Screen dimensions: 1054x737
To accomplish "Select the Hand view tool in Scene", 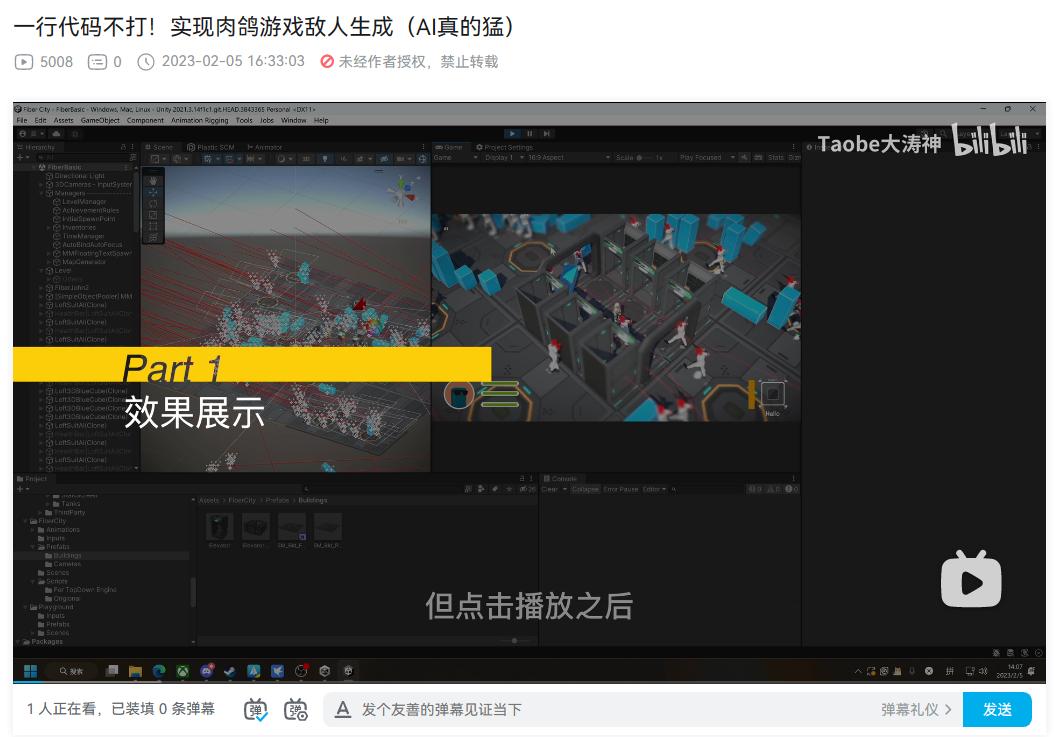I will click(x=153, y=181).
